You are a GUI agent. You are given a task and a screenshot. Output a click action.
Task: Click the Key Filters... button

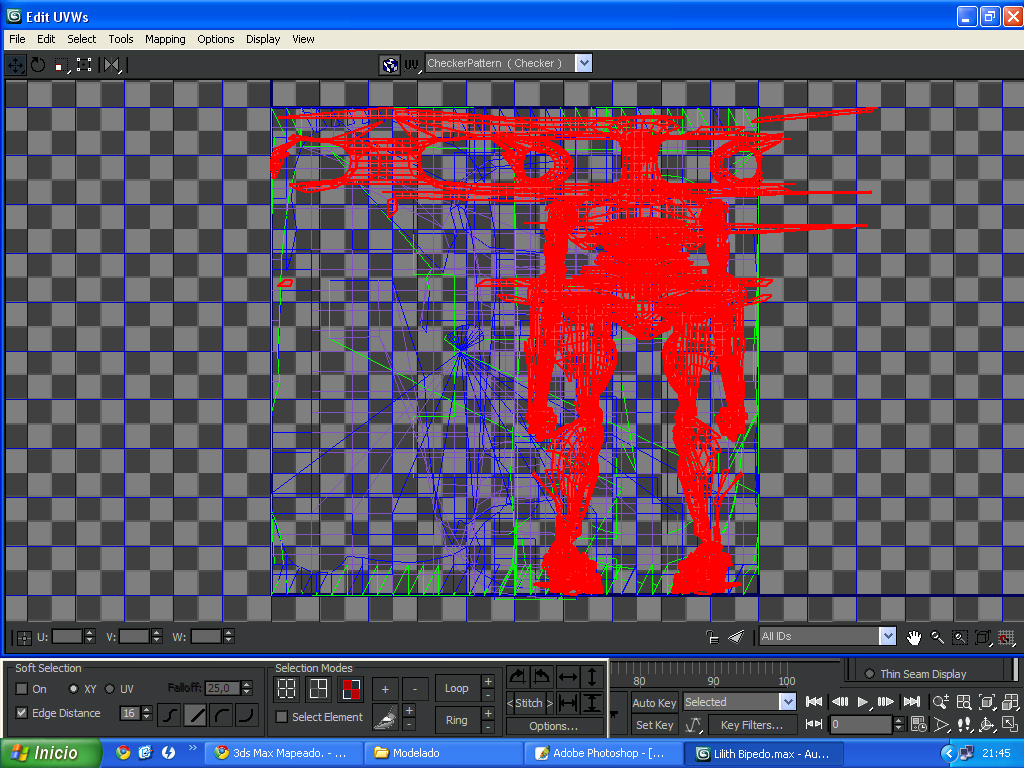[752, 725]
